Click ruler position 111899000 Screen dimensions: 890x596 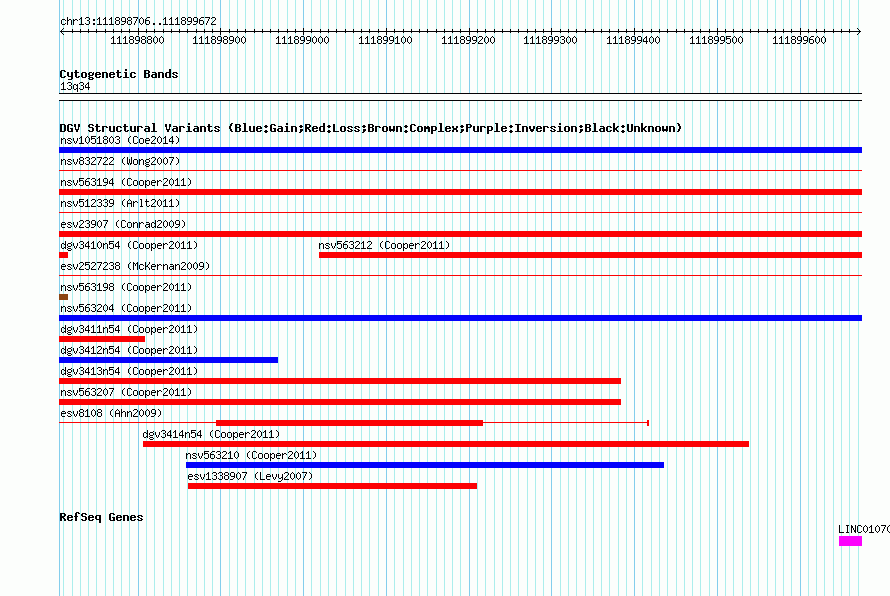coord(303,40)
